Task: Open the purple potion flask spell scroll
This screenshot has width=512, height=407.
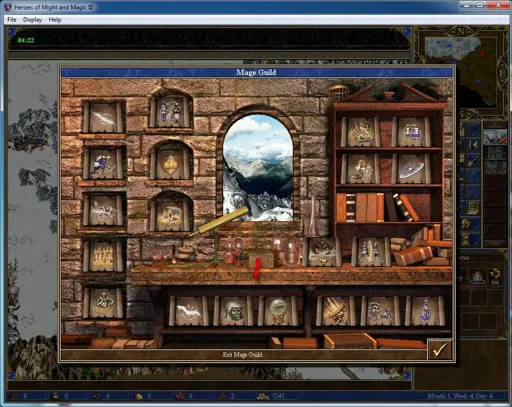Action: [426, 311]
